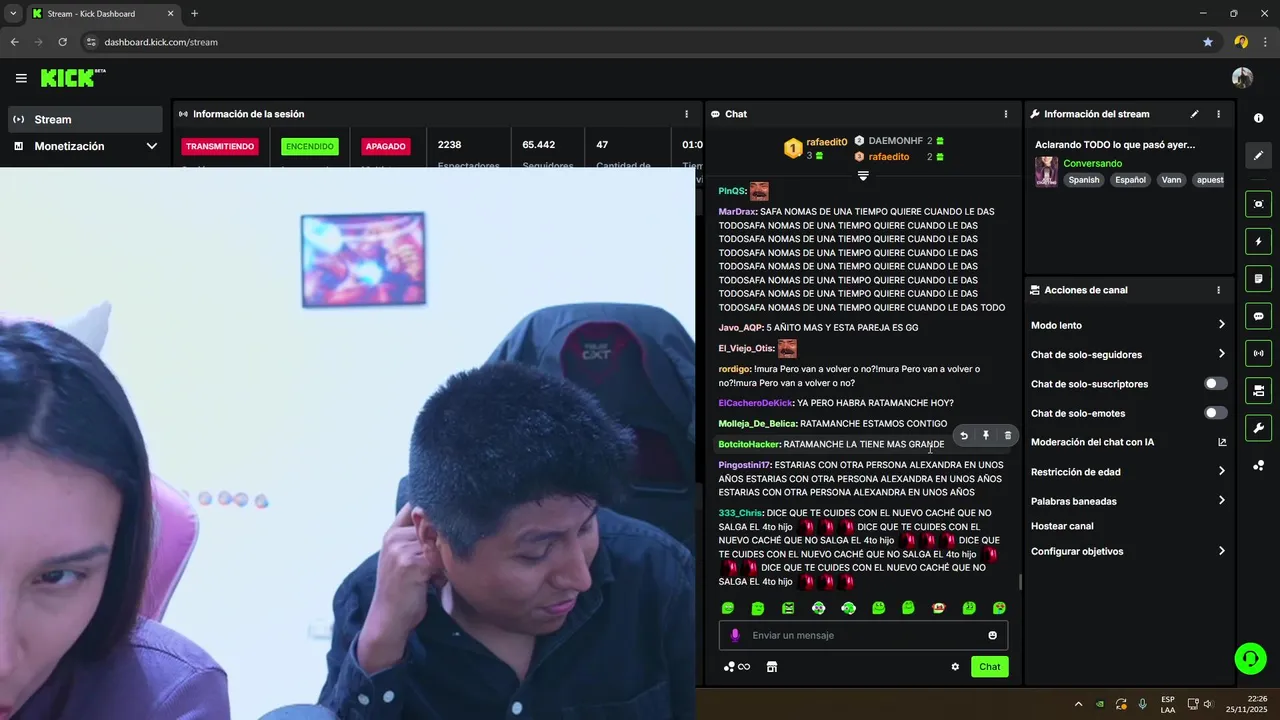Click the green headset support button
The width and height of the screenshot is (1280, 720).
(1250, 658)
